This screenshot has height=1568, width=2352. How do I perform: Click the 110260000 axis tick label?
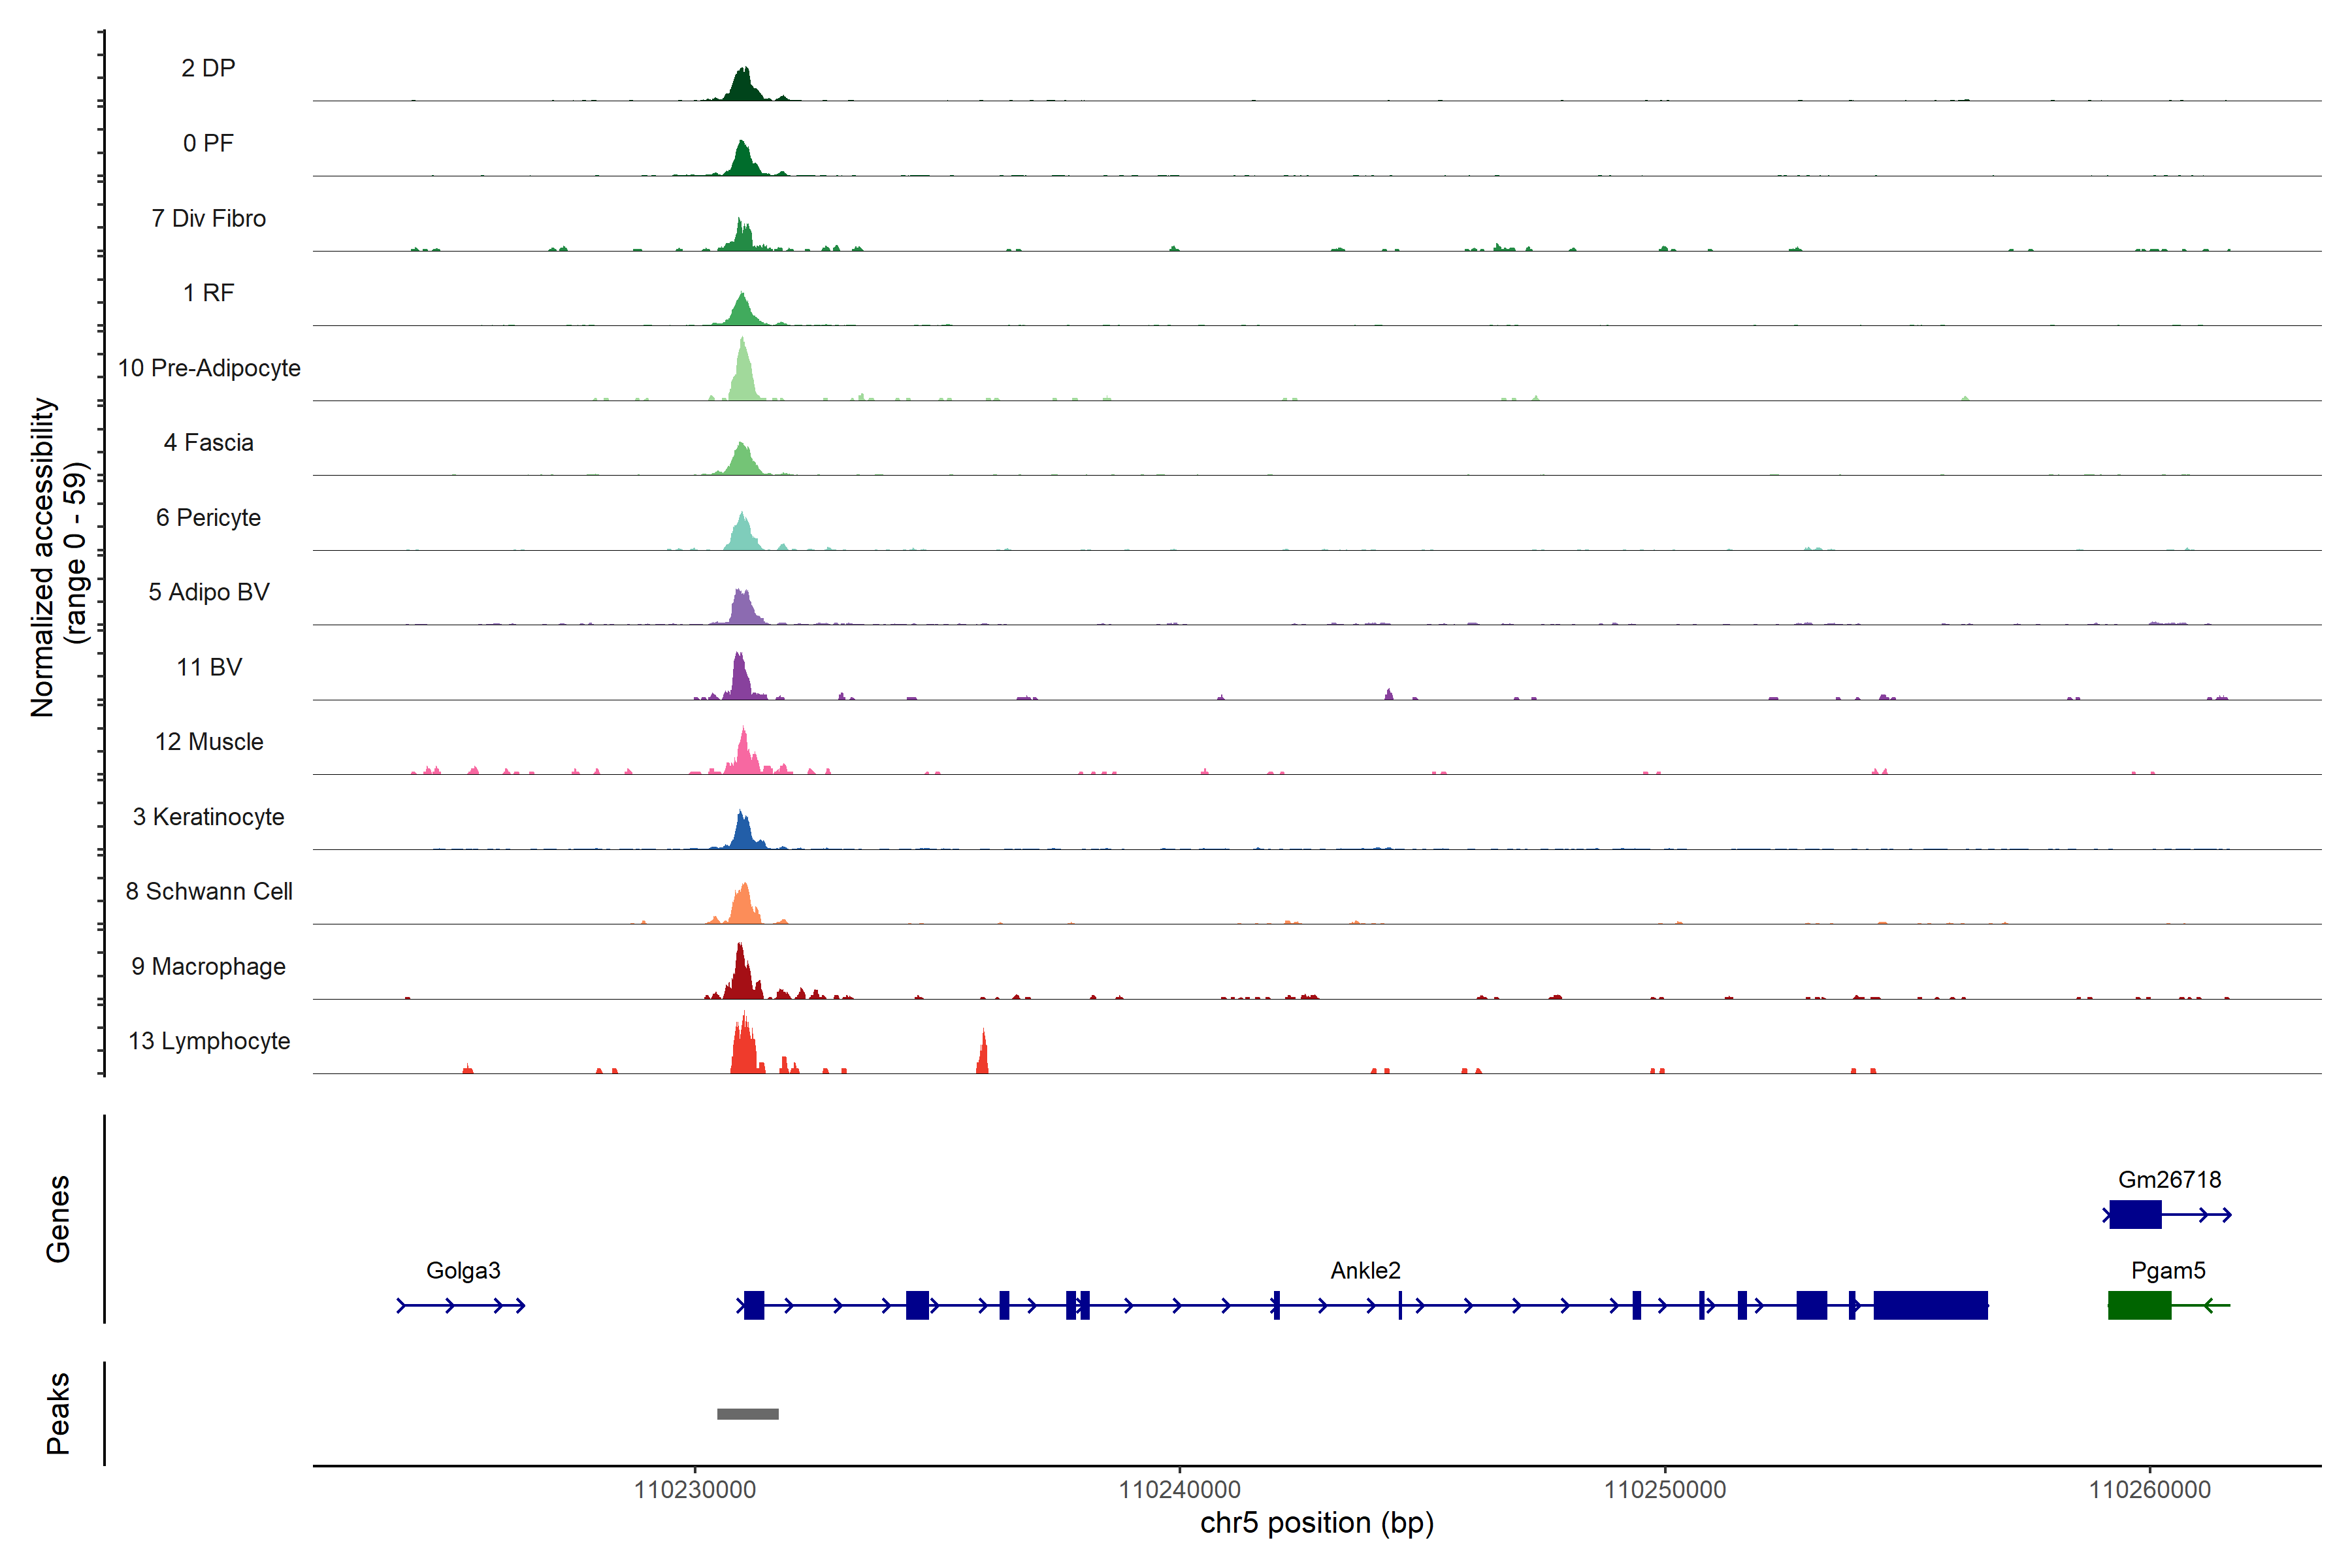(x=2149, y=1489)
